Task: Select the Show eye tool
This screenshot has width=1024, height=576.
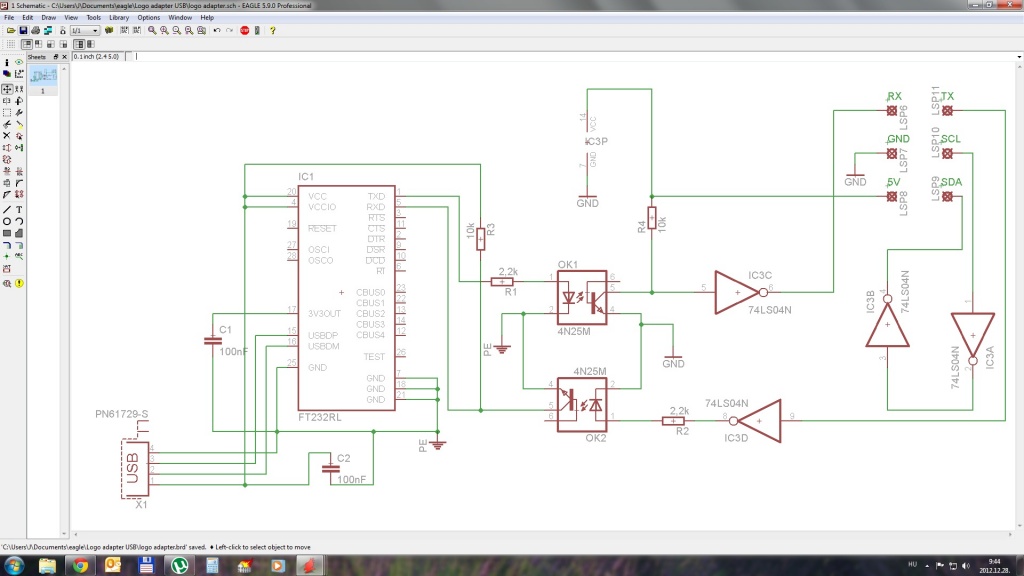Action: [19, 63]
